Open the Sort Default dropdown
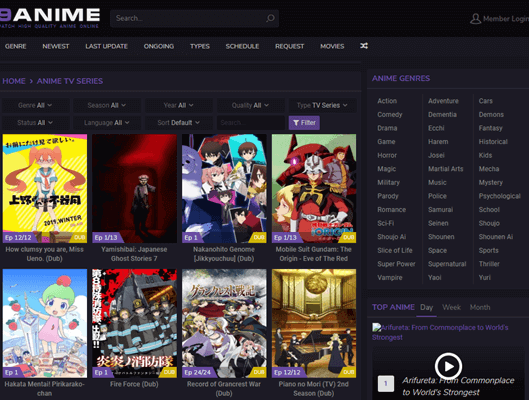Screen dimensions: 529x400 [178, 123]
